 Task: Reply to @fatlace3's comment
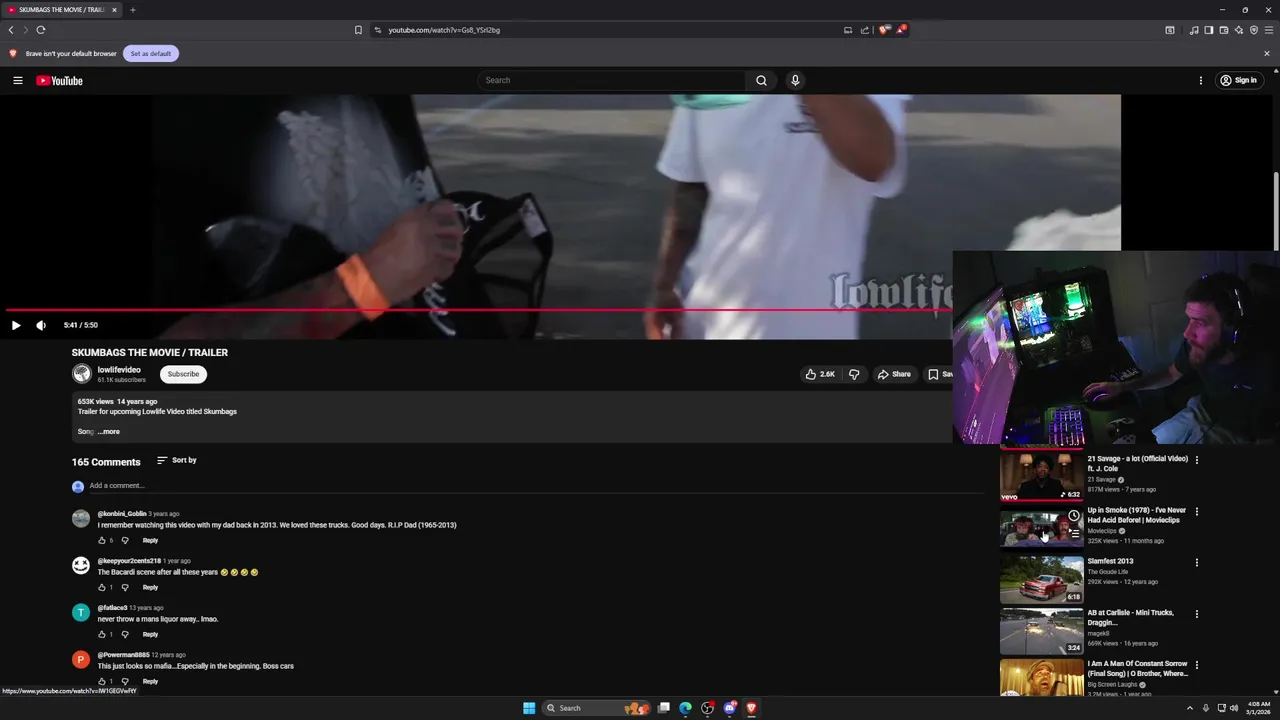coord(150,634)
